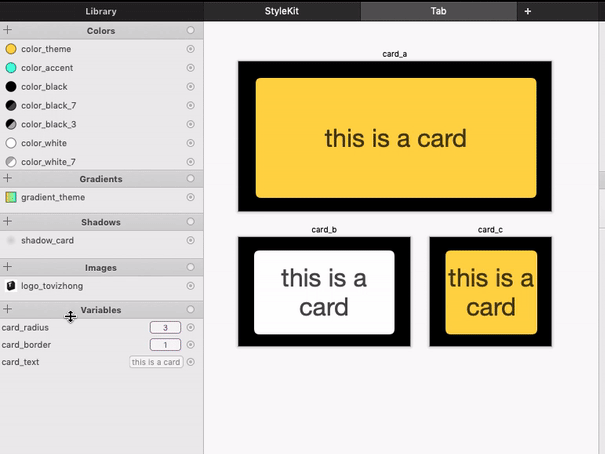
Task: Toggle the circle button in Variables header
Action: click(x=190, y=310)
